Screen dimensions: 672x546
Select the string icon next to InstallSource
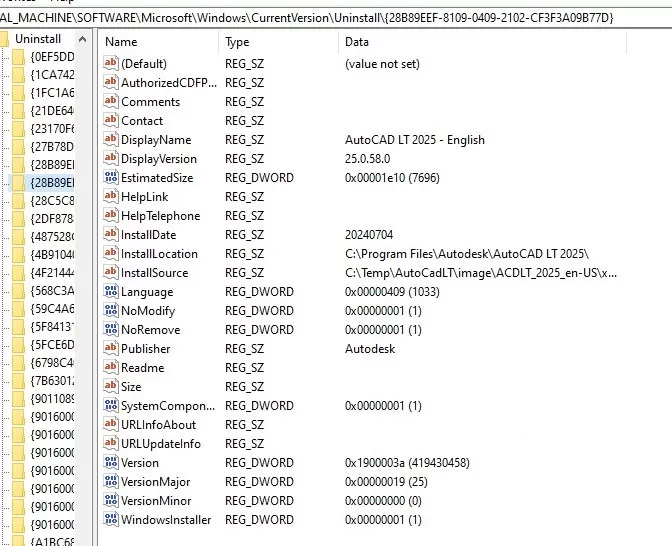click(x=111, y=272)
